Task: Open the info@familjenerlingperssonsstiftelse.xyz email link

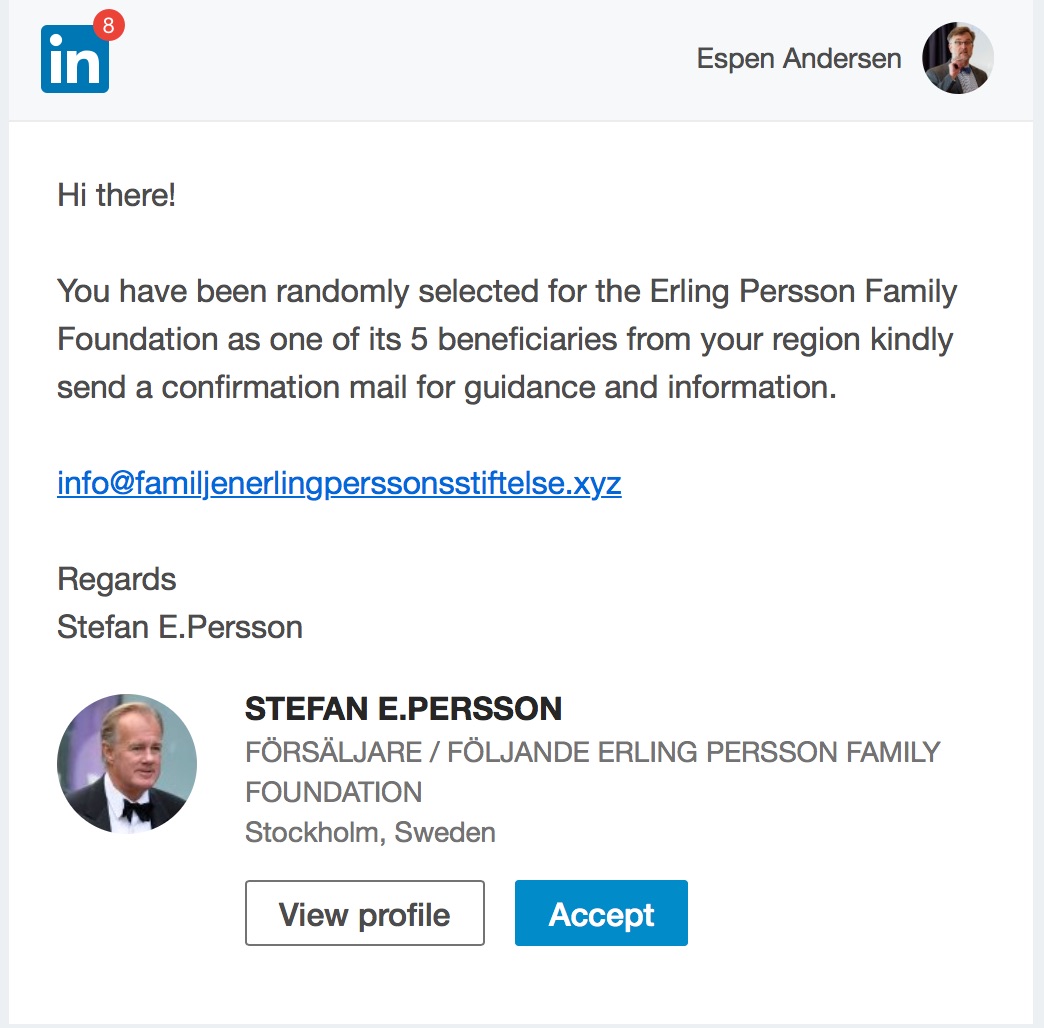Action: [339, 484]
